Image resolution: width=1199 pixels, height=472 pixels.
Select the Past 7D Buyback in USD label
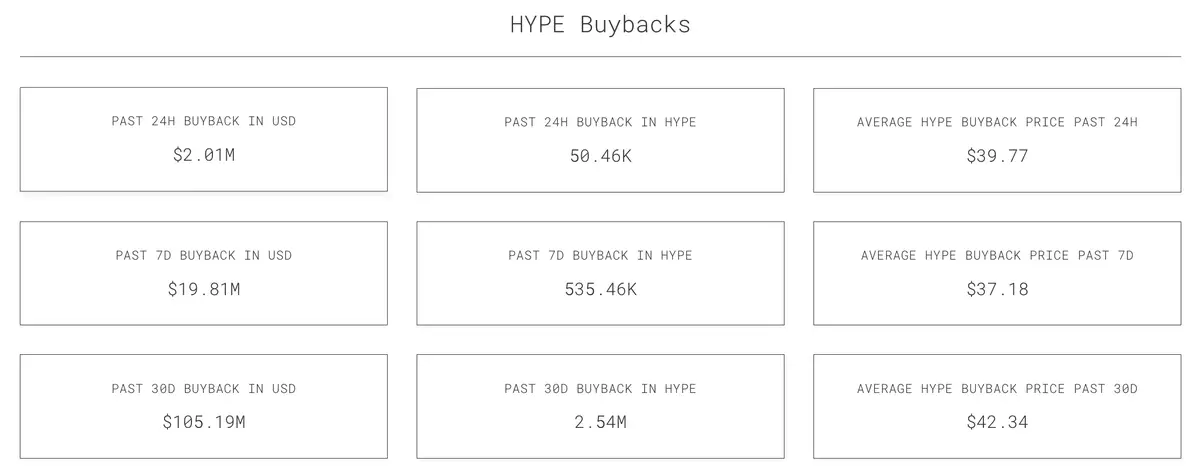pyautogui.click(x=204, y=255)
